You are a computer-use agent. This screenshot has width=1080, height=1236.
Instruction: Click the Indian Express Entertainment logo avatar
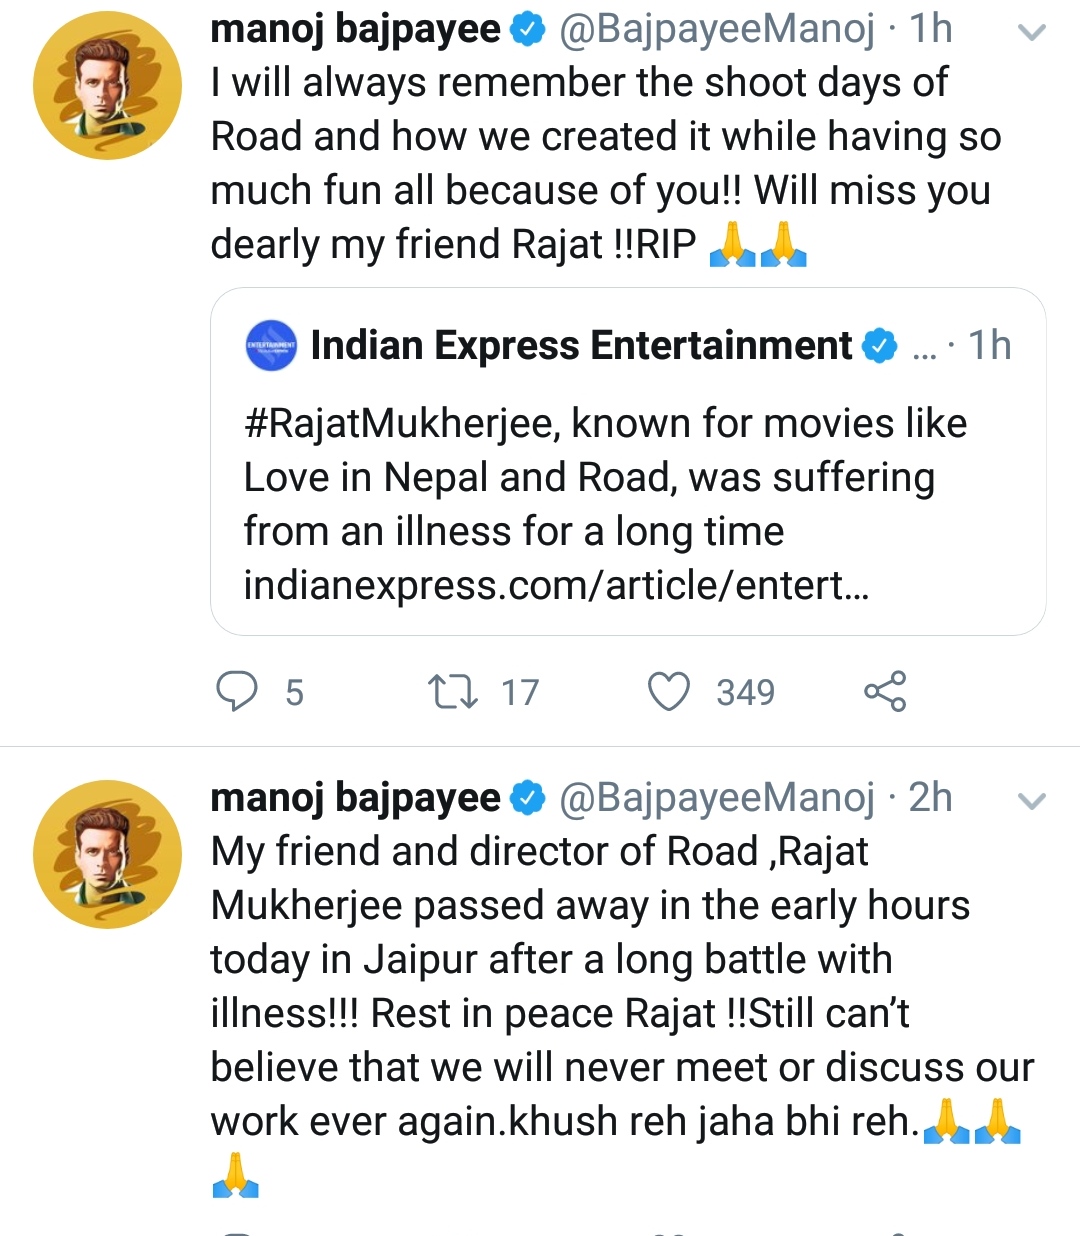tap(271, 346)
